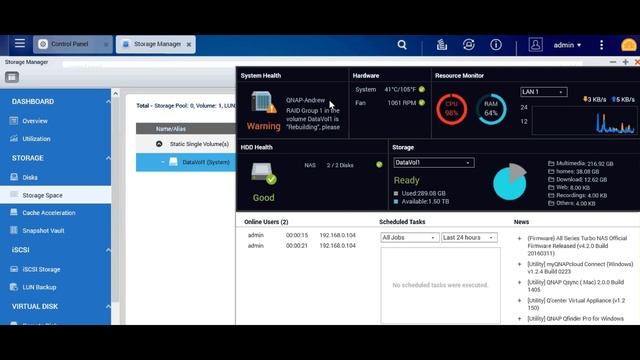Image resolution: width=640 pixels, height=360 pixels.
Task: Collapse the Static Single Volume(s) group
Action: [159, 144]
